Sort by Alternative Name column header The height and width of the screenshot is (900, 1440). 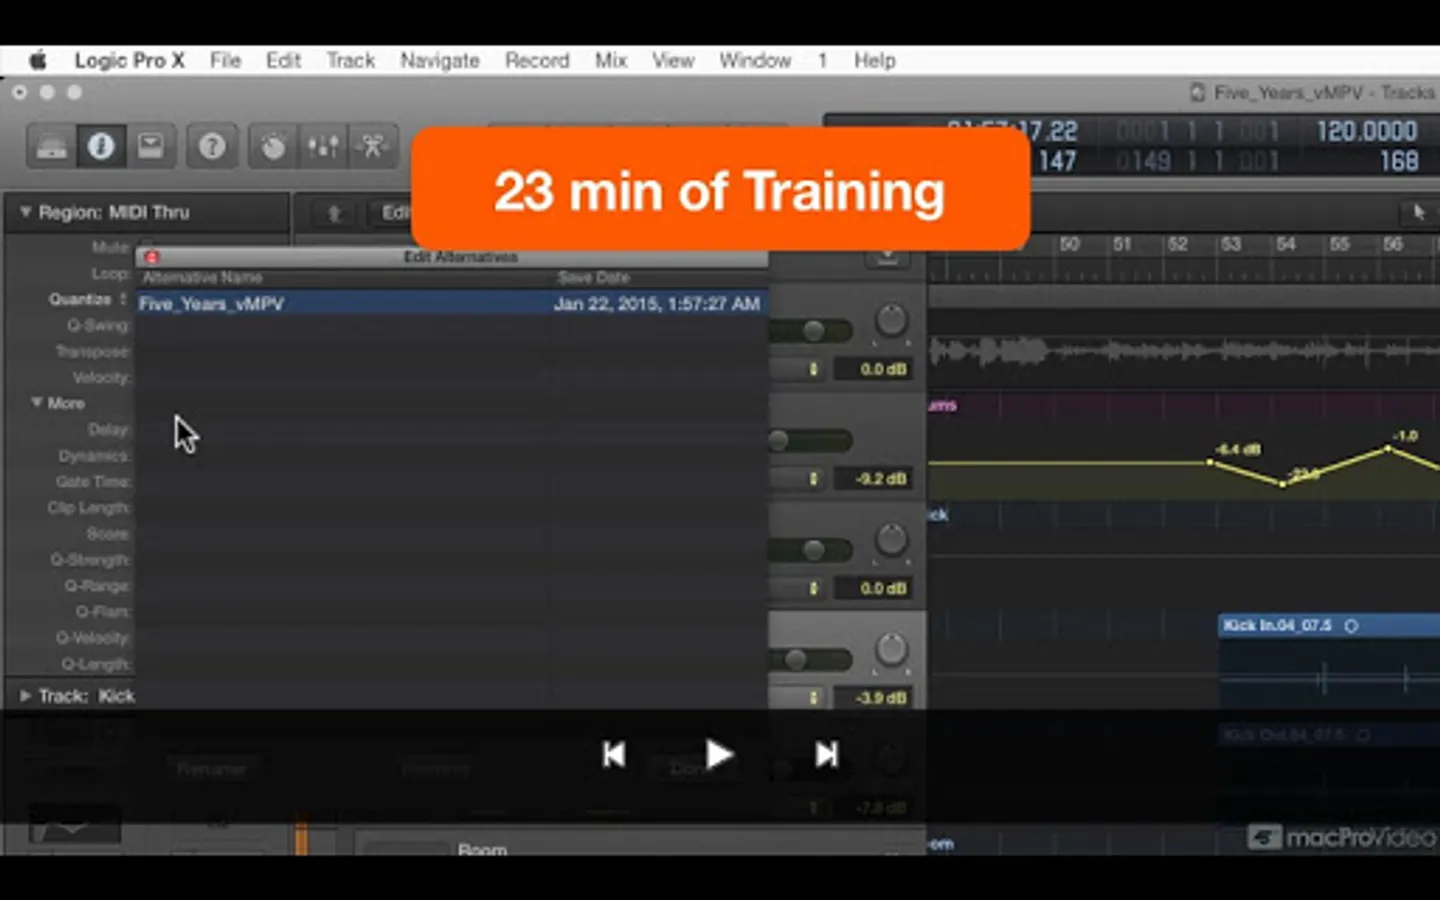(203, 278)
